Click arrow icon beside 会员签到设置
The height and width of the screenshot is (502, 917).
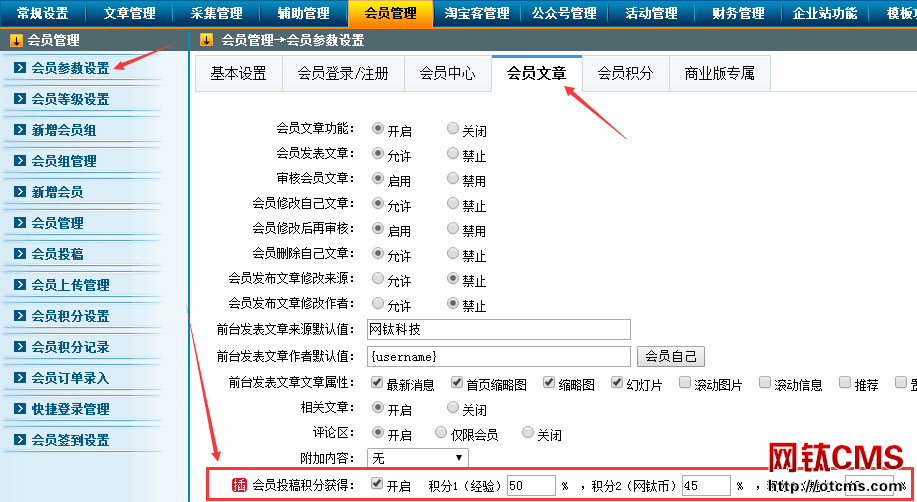[x=21, y=440]
